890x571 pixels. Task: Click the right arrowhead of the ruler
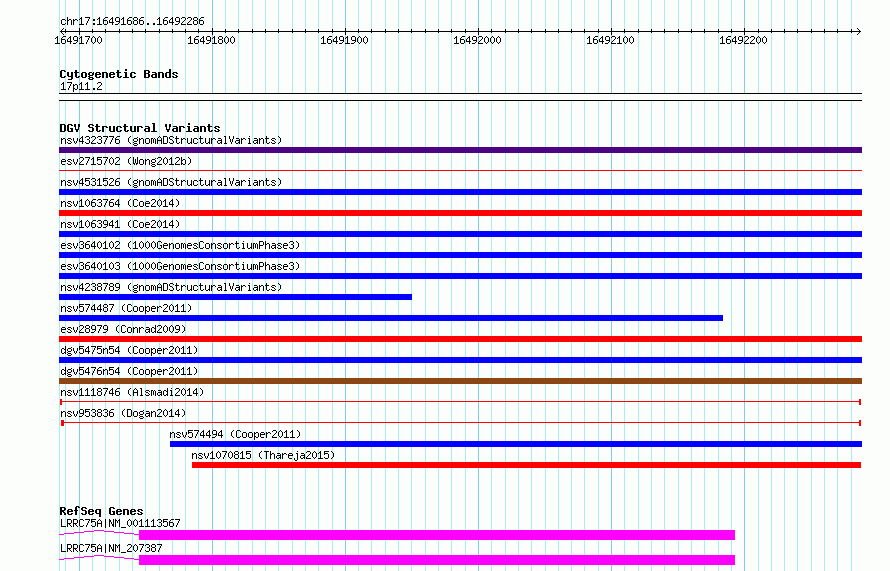858,32
